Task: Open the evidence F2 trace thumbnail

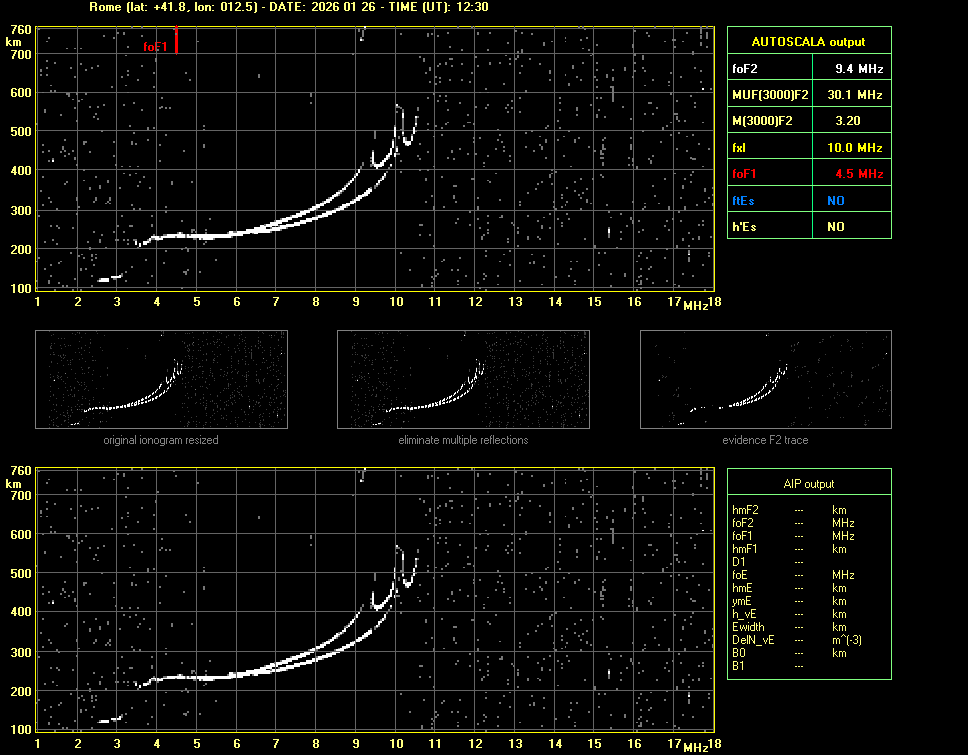Action: click(x=765, y=379)
